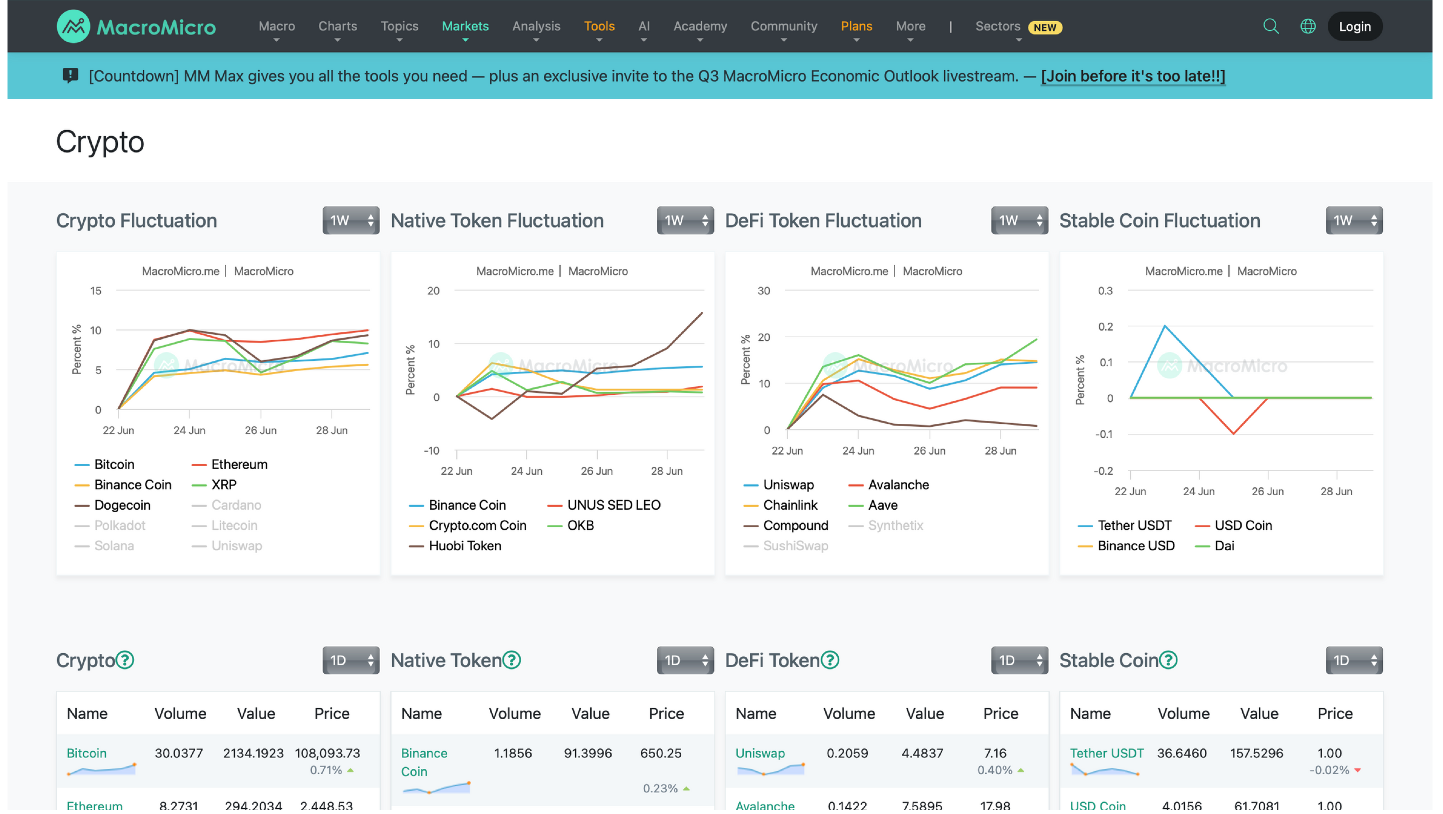
Task: Toggle USD Coin series in Stable Coin legend
Action: pos(1232,526)
